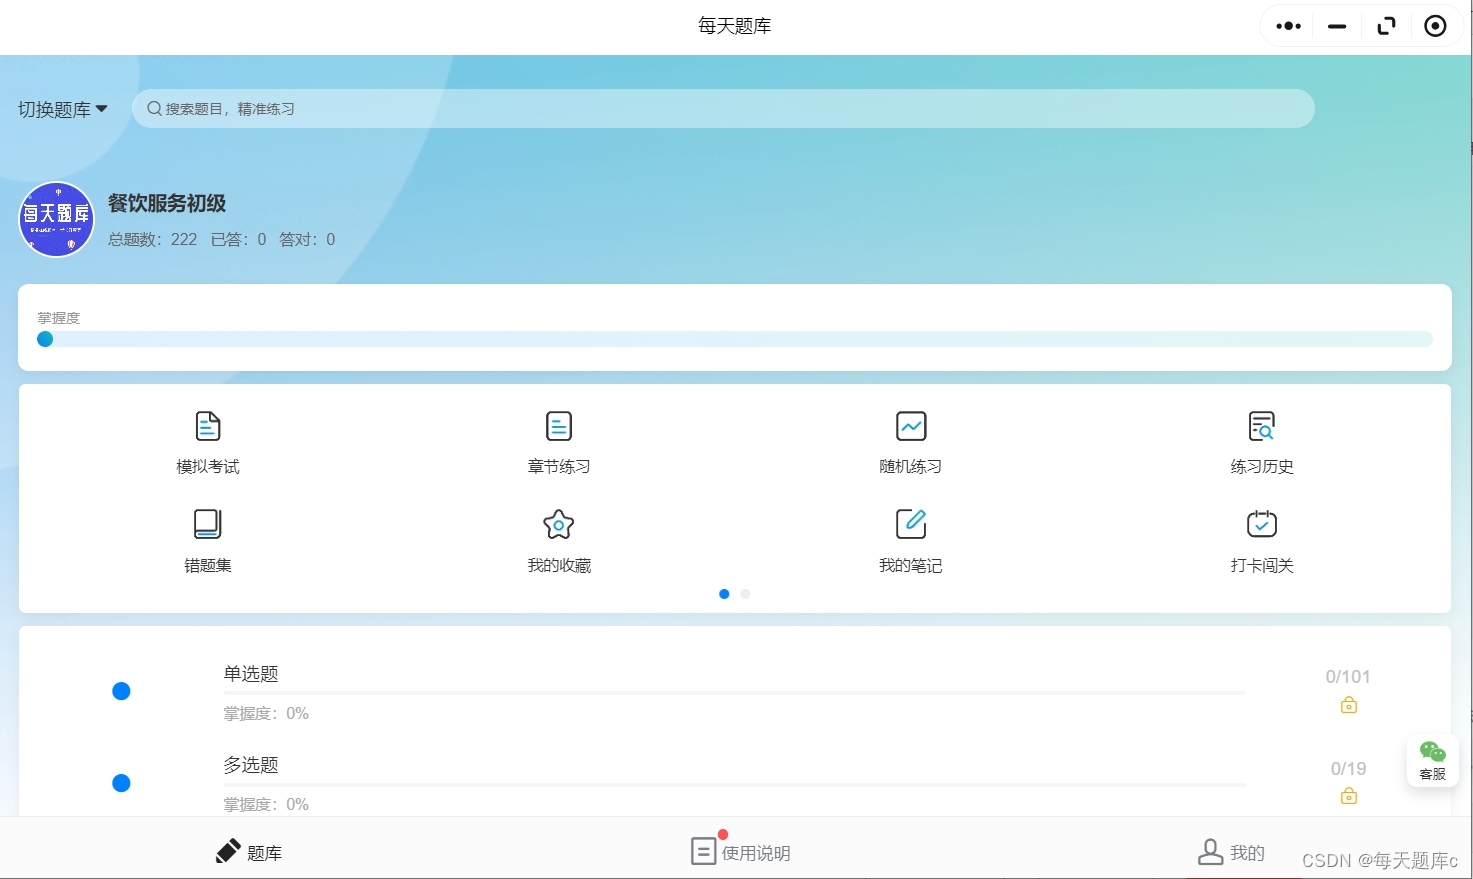Minimize the mini program window
The height and width of the screenshot is (879, 1473).
point(1337,26)
